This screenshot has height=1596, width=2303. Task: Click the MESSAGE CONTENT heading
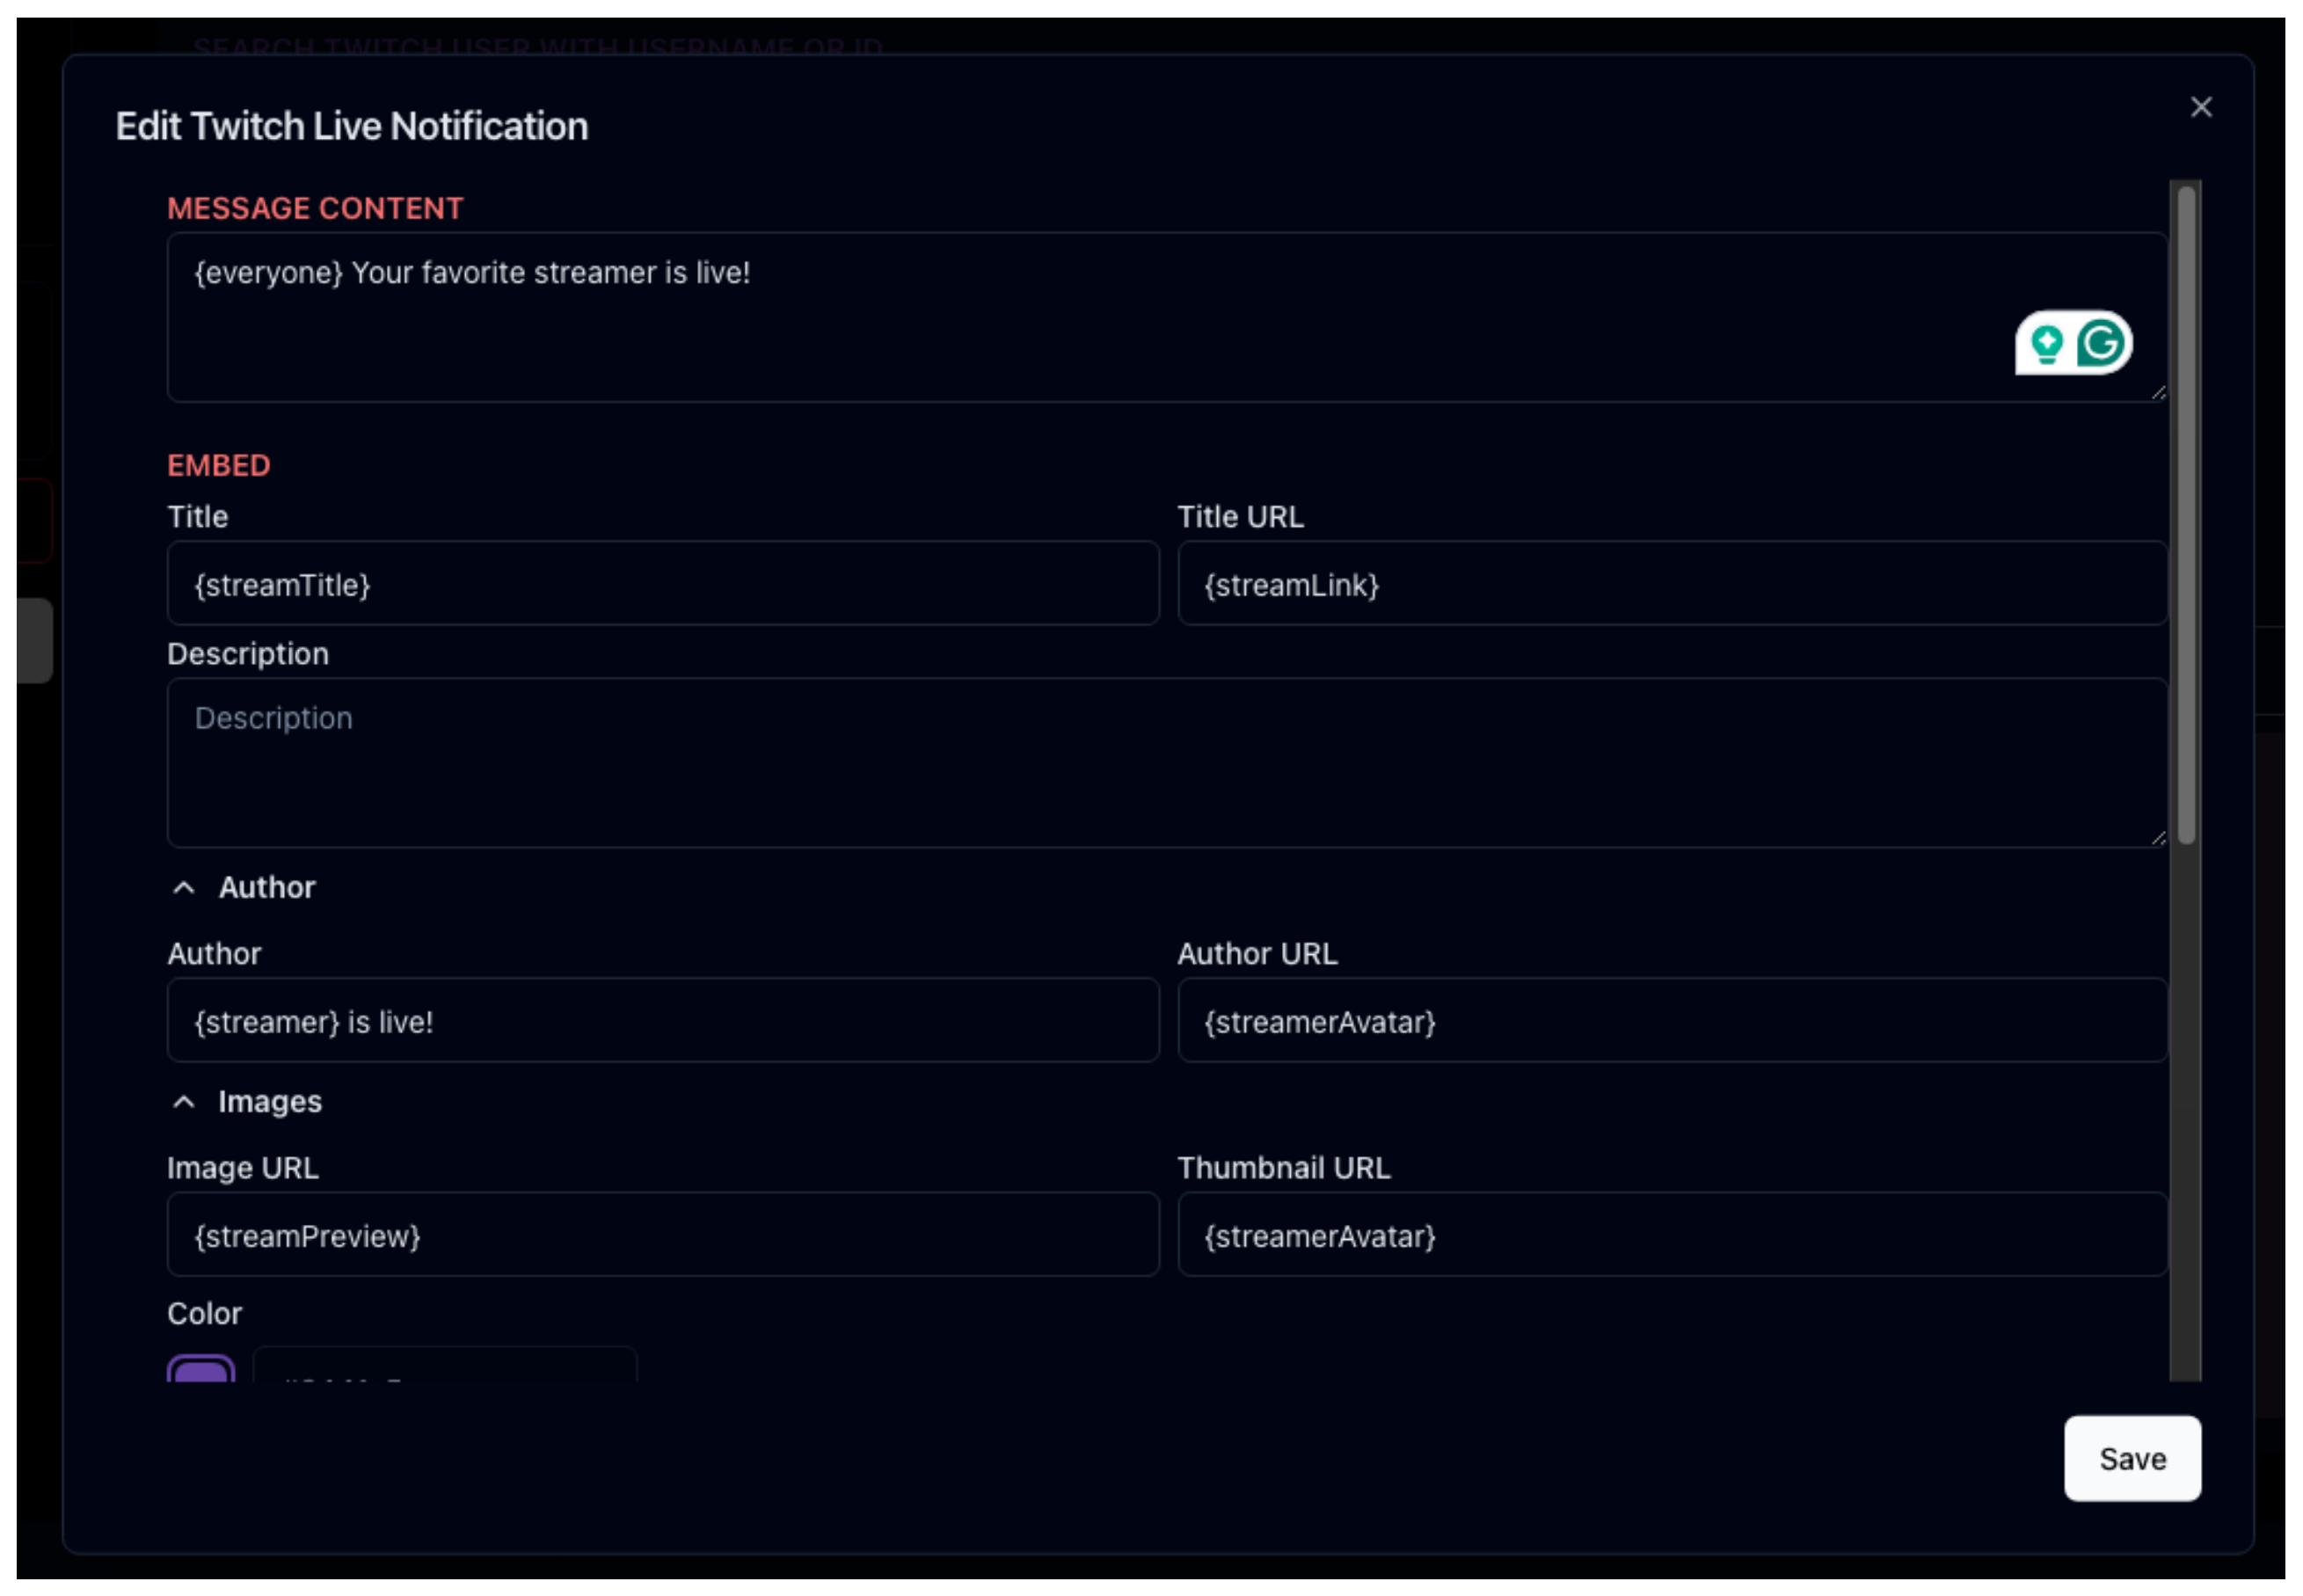coord(315,208)
